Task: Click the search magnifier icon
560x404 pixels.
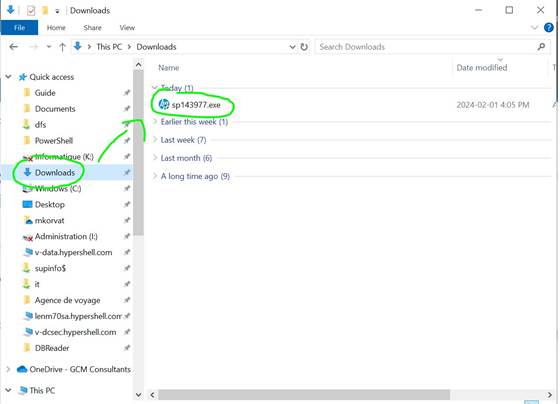Action: point(541,47)
